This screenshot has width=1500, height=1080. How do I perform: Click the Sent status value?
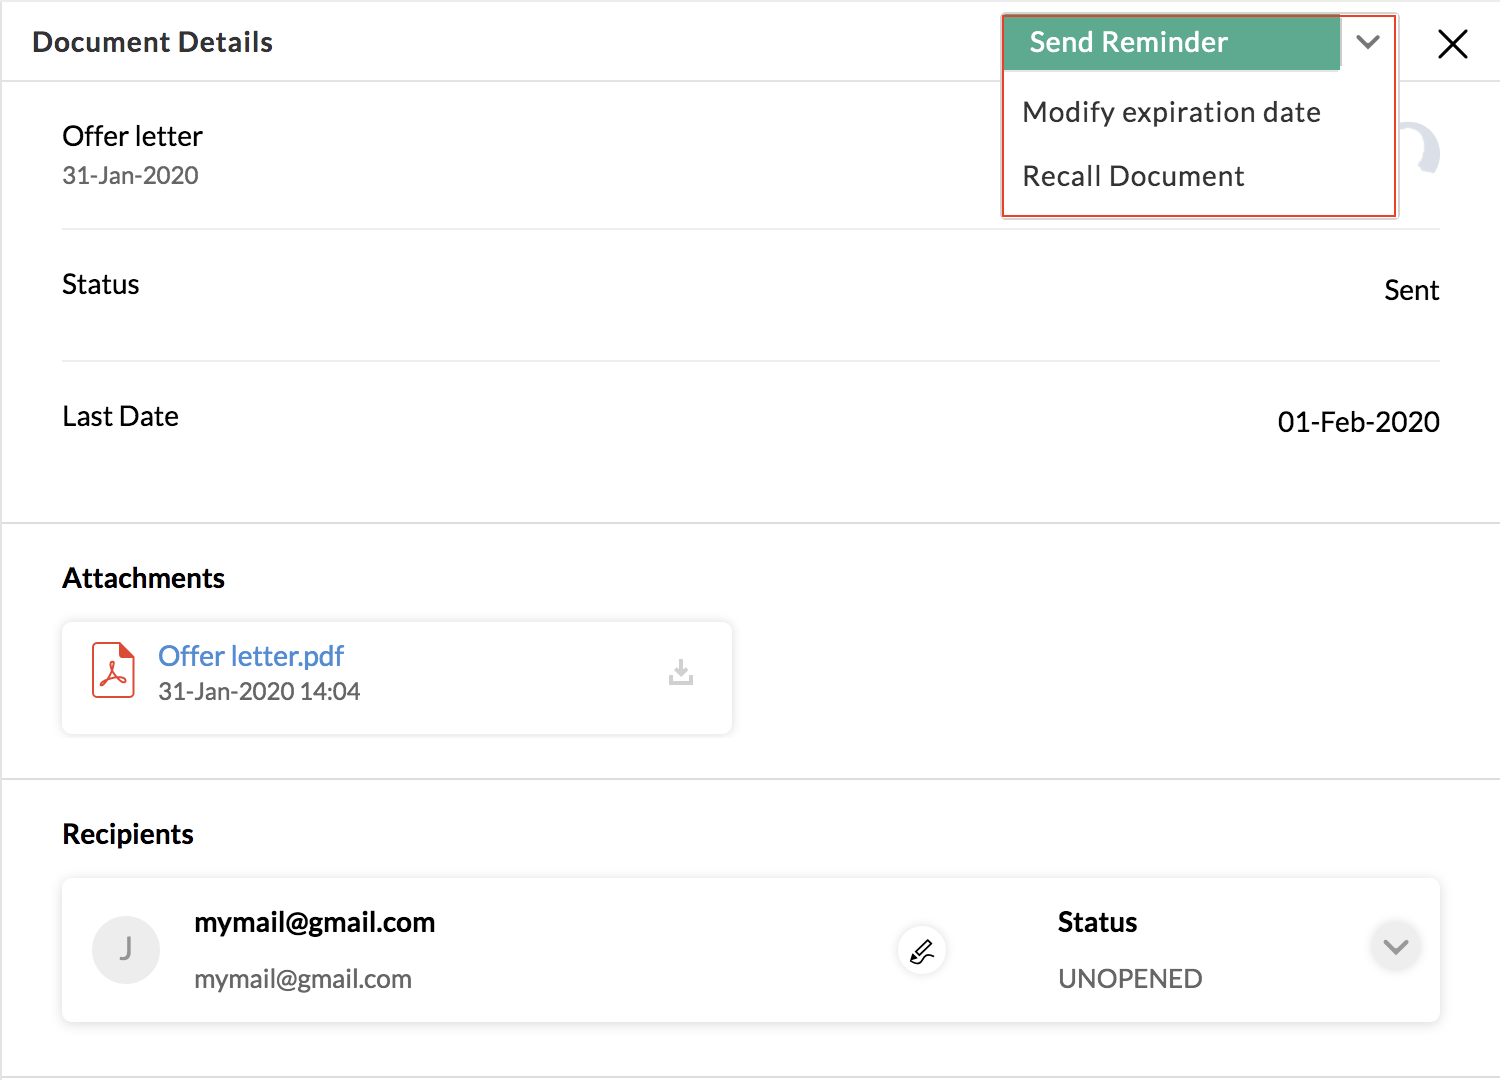(1411, 290)
